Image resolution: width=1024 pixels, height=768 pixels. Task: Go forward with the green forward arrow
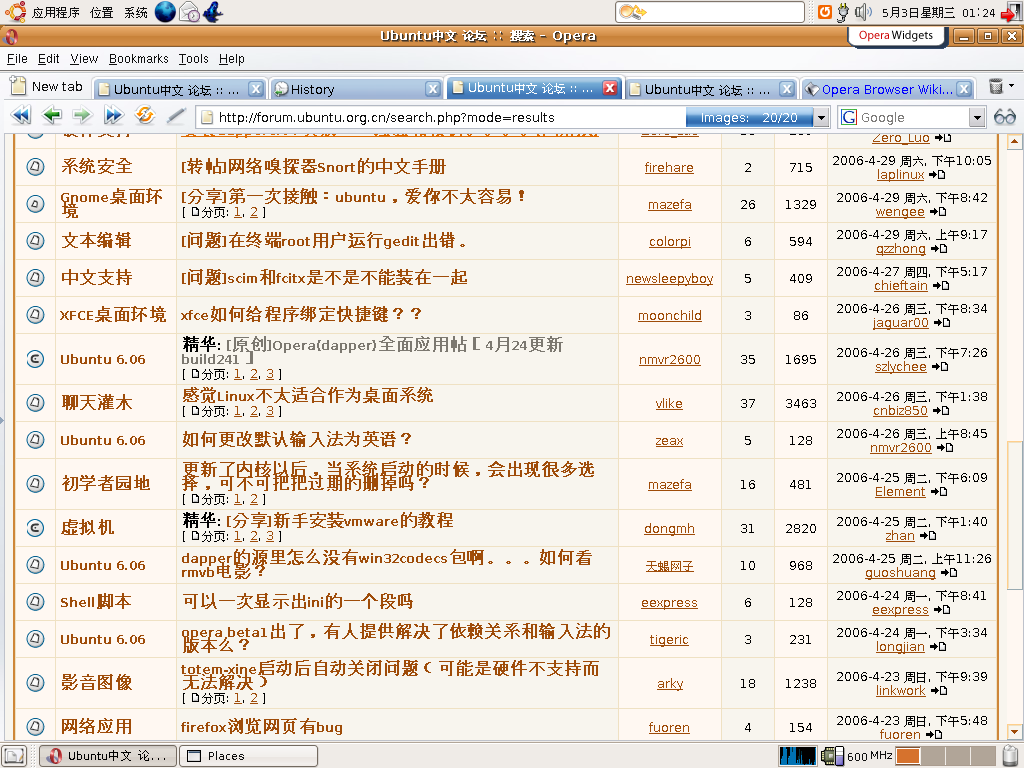(82, 116)
